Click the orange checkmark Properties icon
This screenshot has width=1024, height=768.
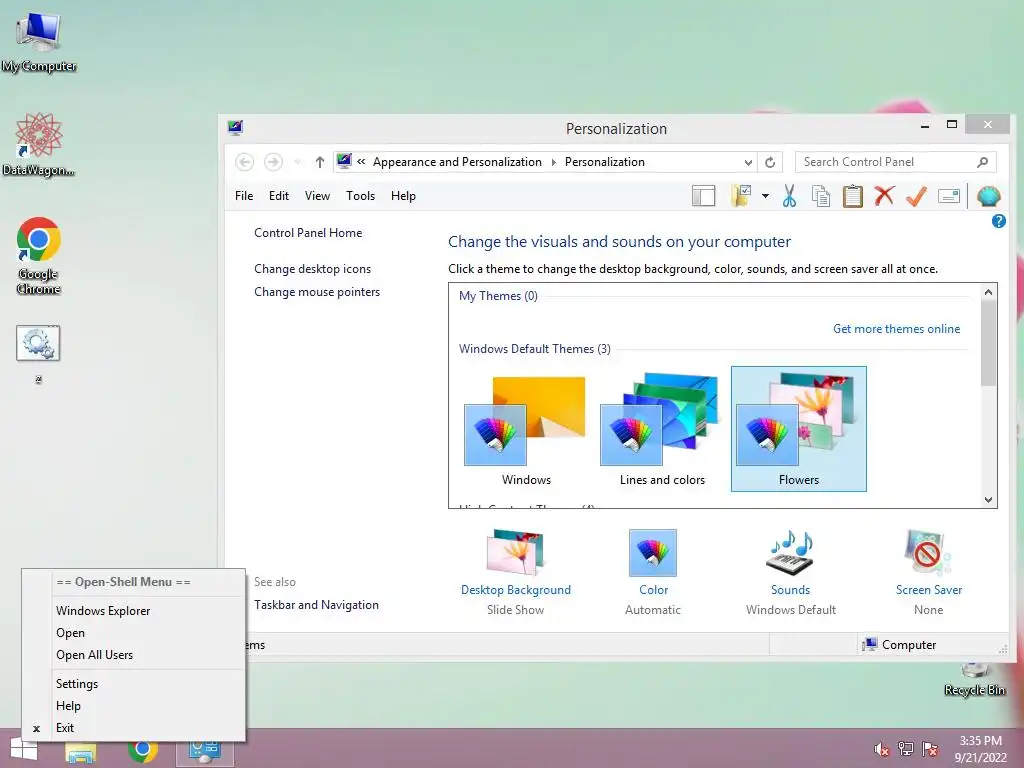916,196
